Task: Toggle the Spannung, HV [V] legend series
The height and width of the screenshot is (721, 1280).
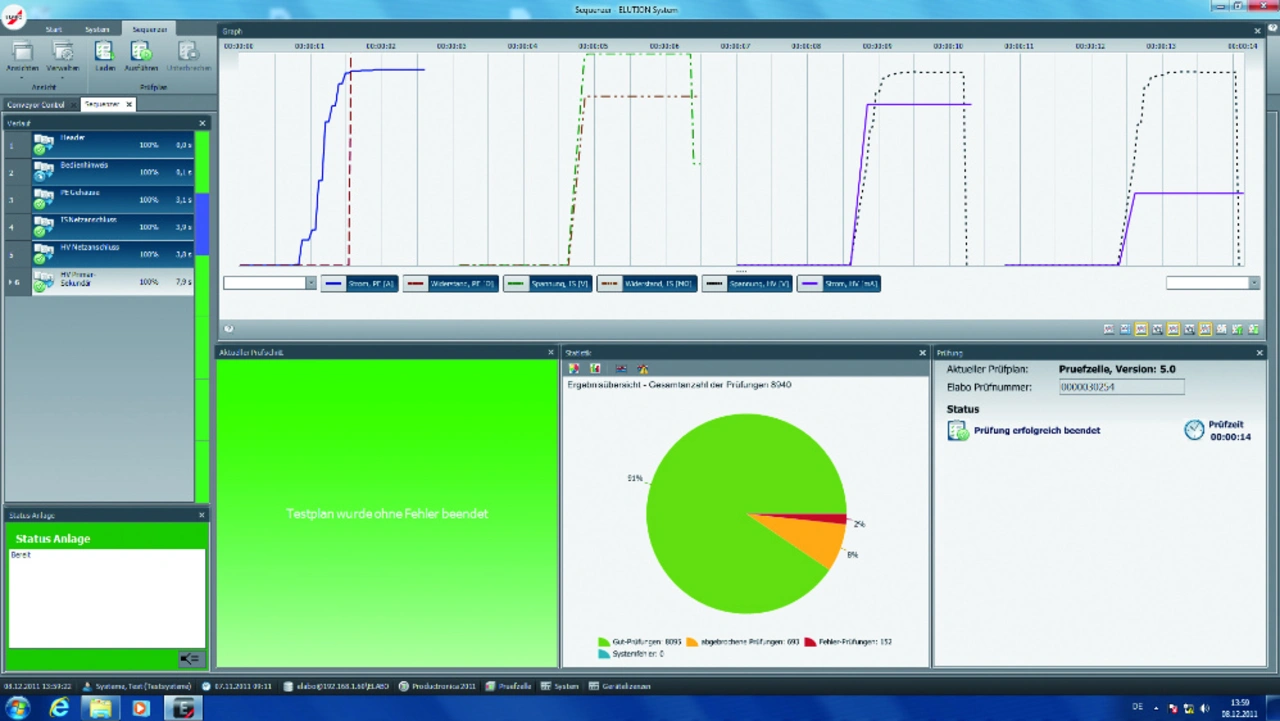Action: click(x=747, y=284)
